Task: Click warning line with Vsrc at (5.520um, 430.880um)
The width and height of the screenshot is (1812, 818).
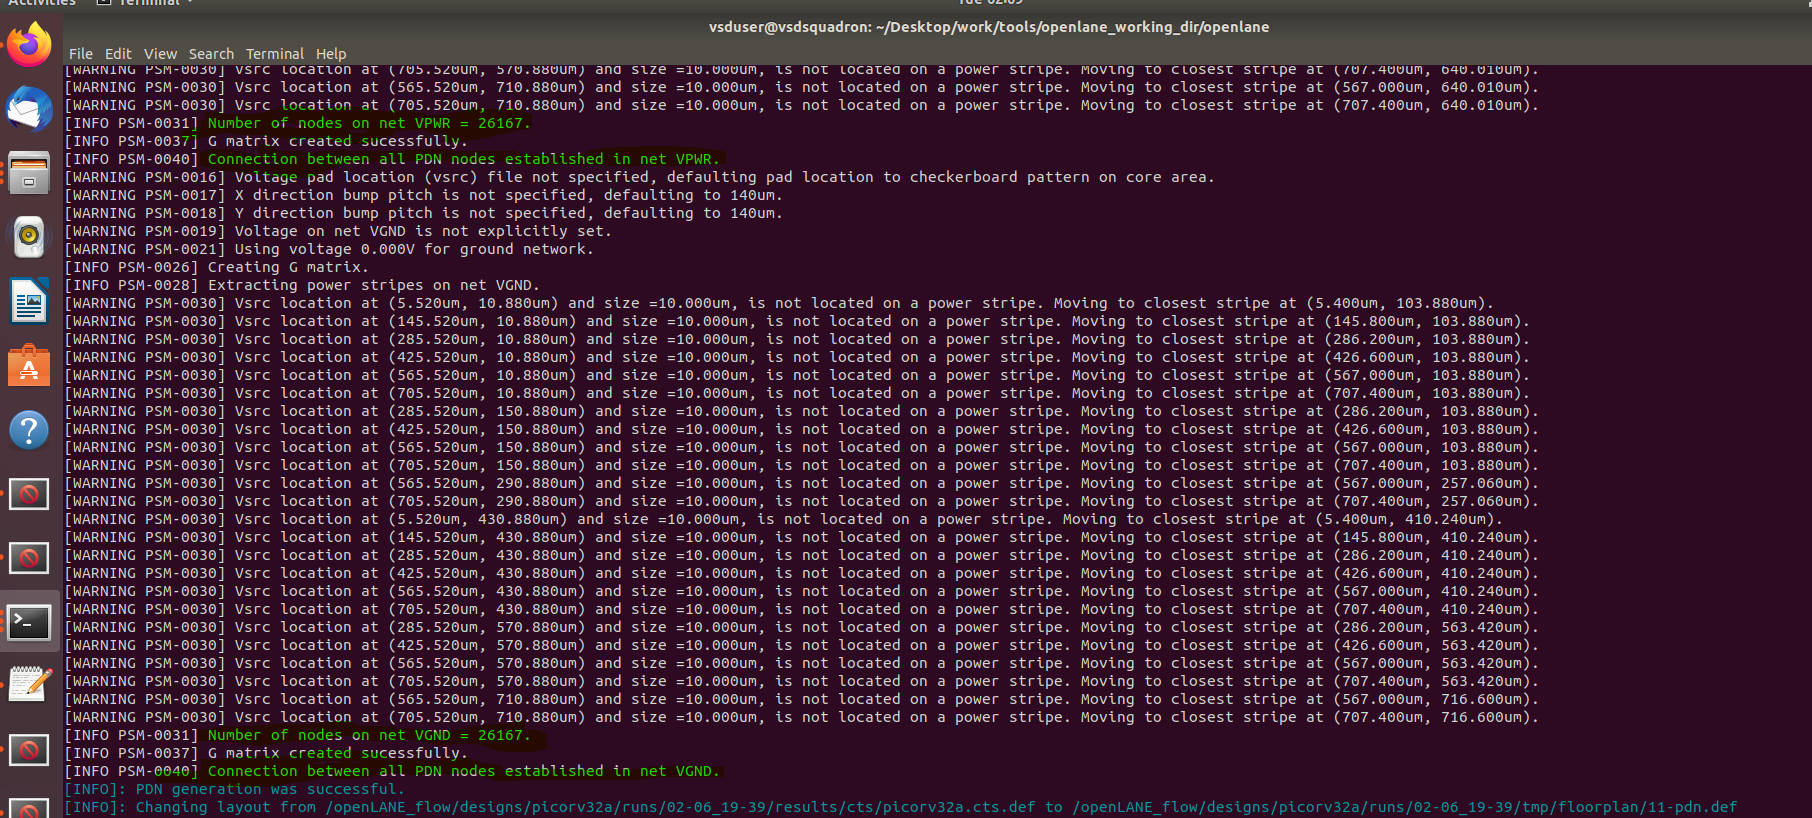Action: (x=783, y=519)
